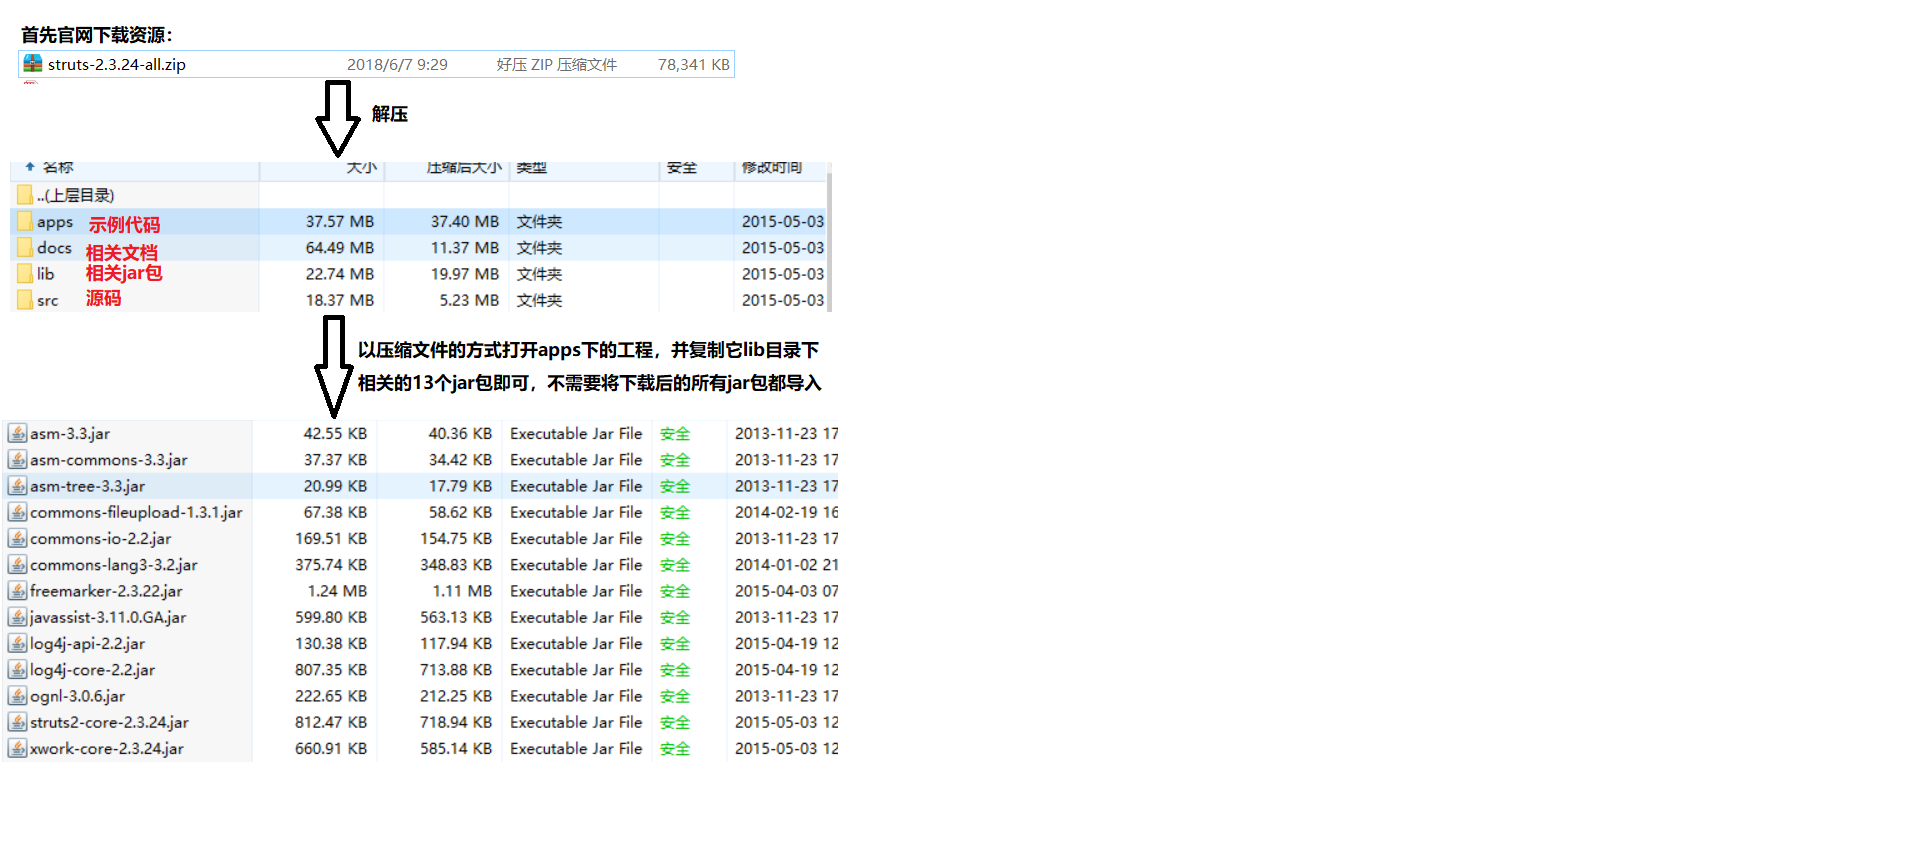This screenshot has height=853, width=1914.
Task: Click the freemarker-2.3.22.jar file icon
Action: 18,591
